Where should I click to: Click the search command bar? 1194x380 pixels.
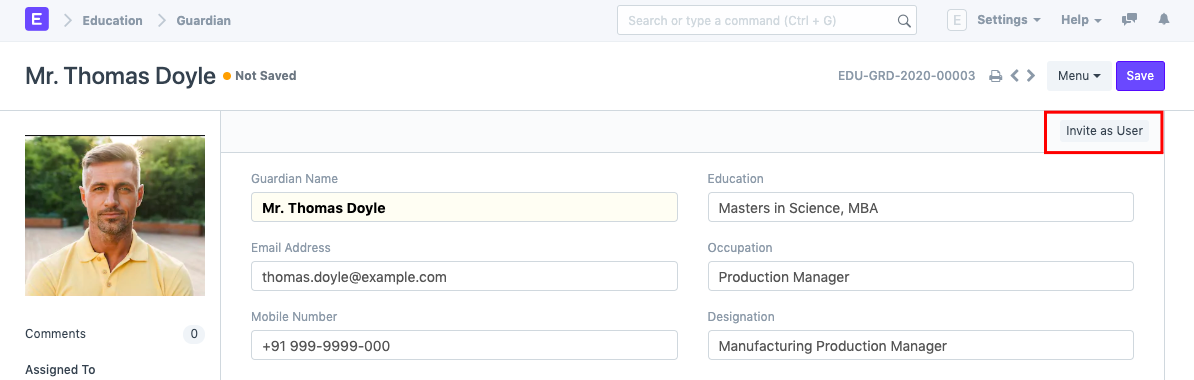coord(767,21)
